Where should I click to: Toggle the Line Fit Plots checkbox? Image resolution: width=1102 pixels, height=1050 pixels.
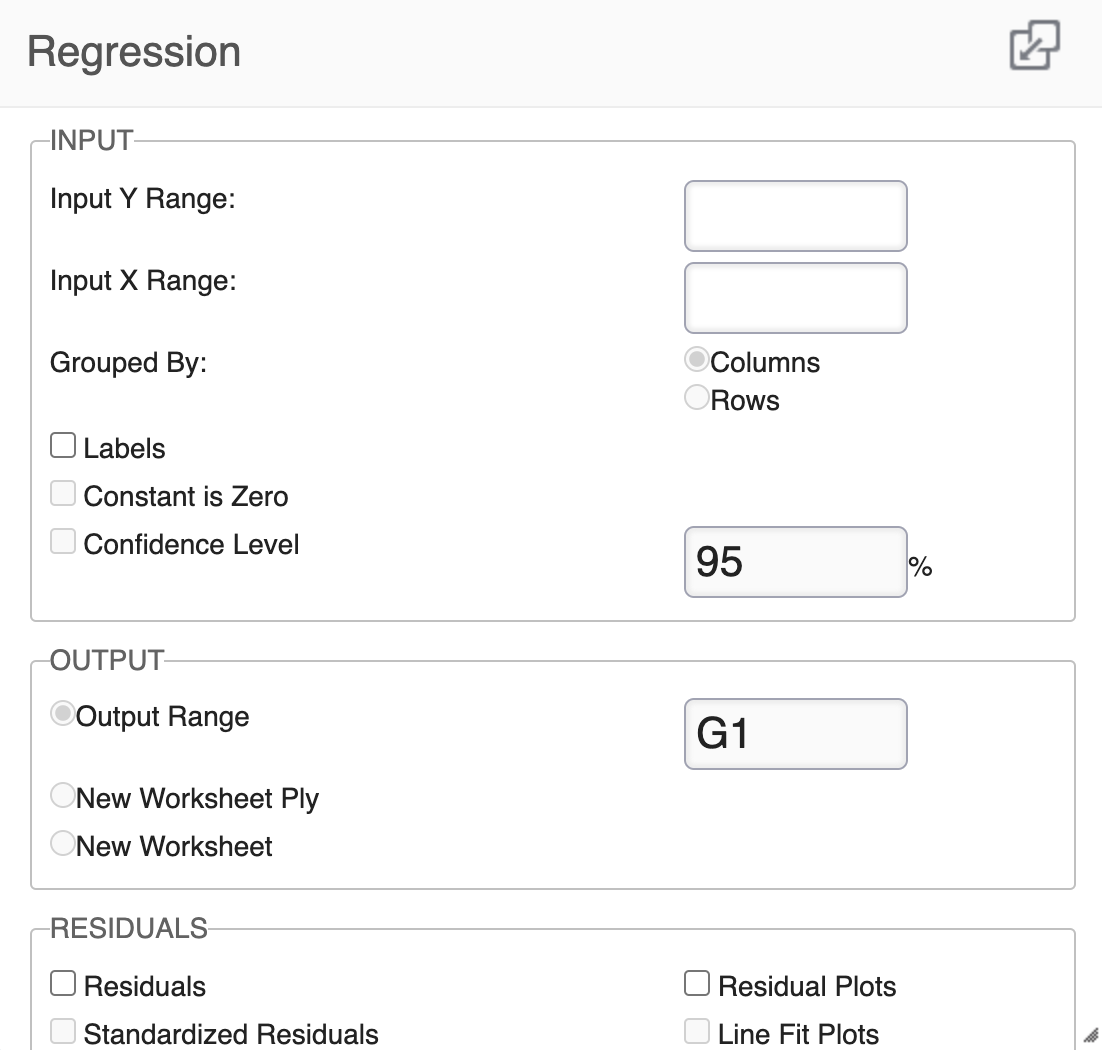point(697,1031)
